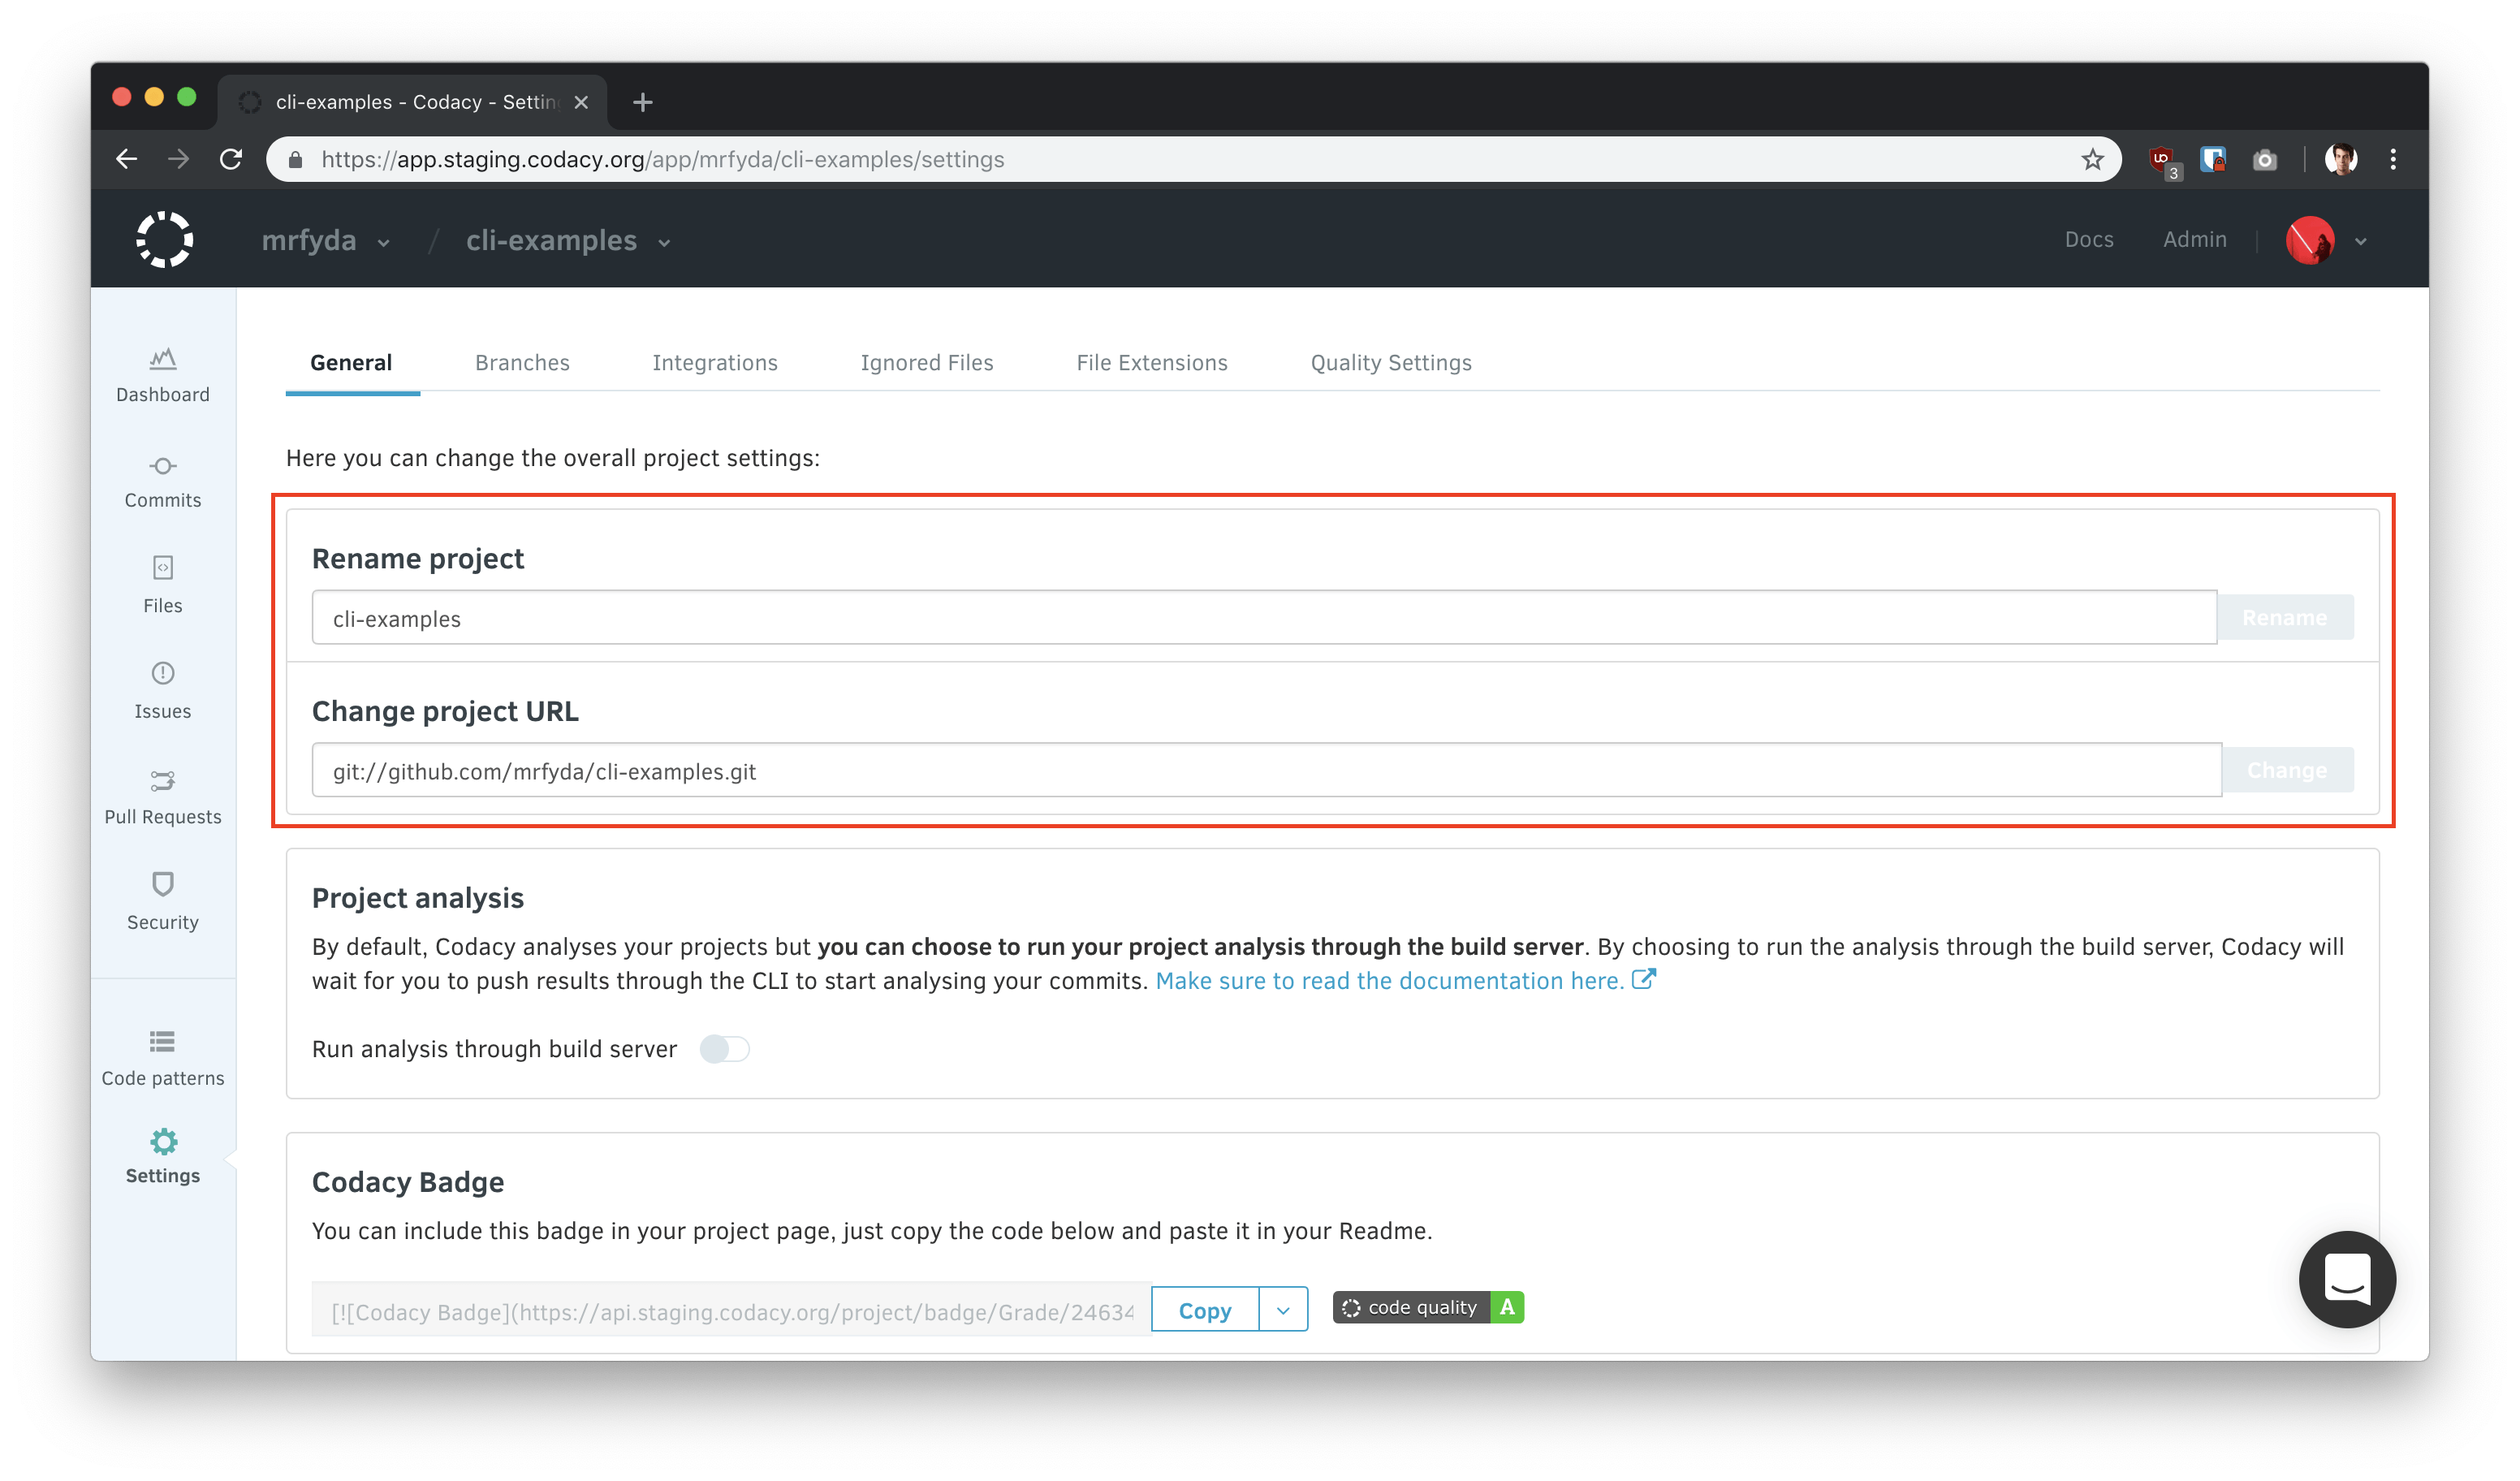Click the lock icon in address bar

coord(295,160)
